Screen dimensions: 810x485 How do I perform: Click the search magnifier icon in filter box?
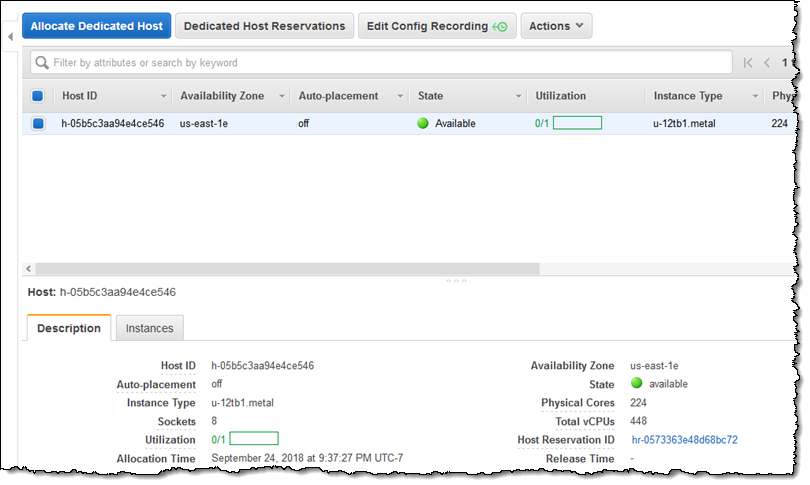click(x=42, y=63)
